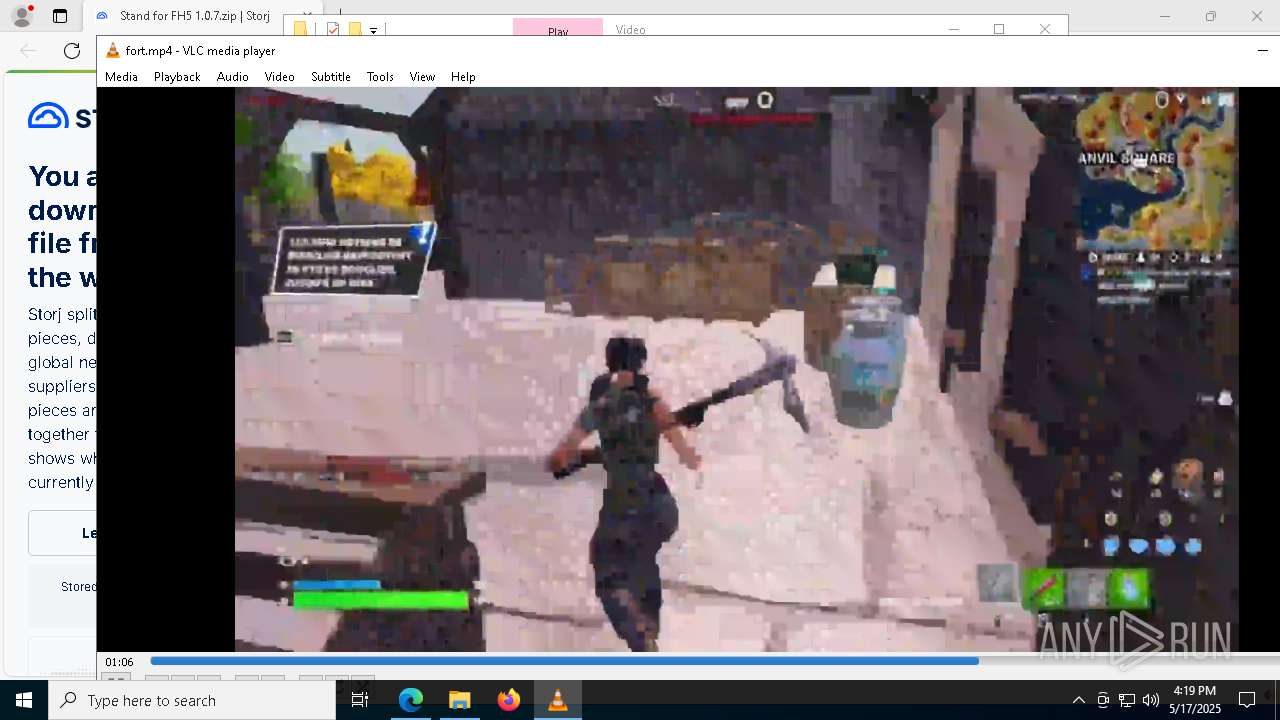Screen dimensions: 1280x720
Task: Open the Subtitle menu in VLC
Action: [x=331, y=77]
